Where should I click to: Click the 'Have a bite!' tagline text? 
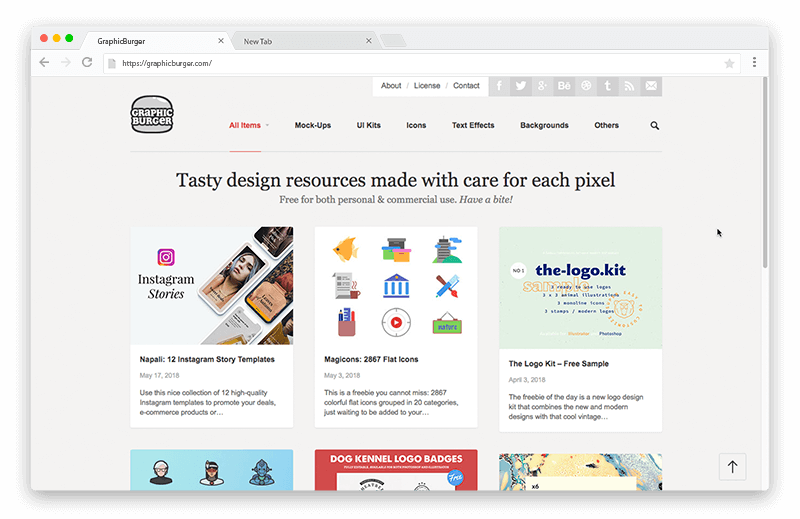486,200
